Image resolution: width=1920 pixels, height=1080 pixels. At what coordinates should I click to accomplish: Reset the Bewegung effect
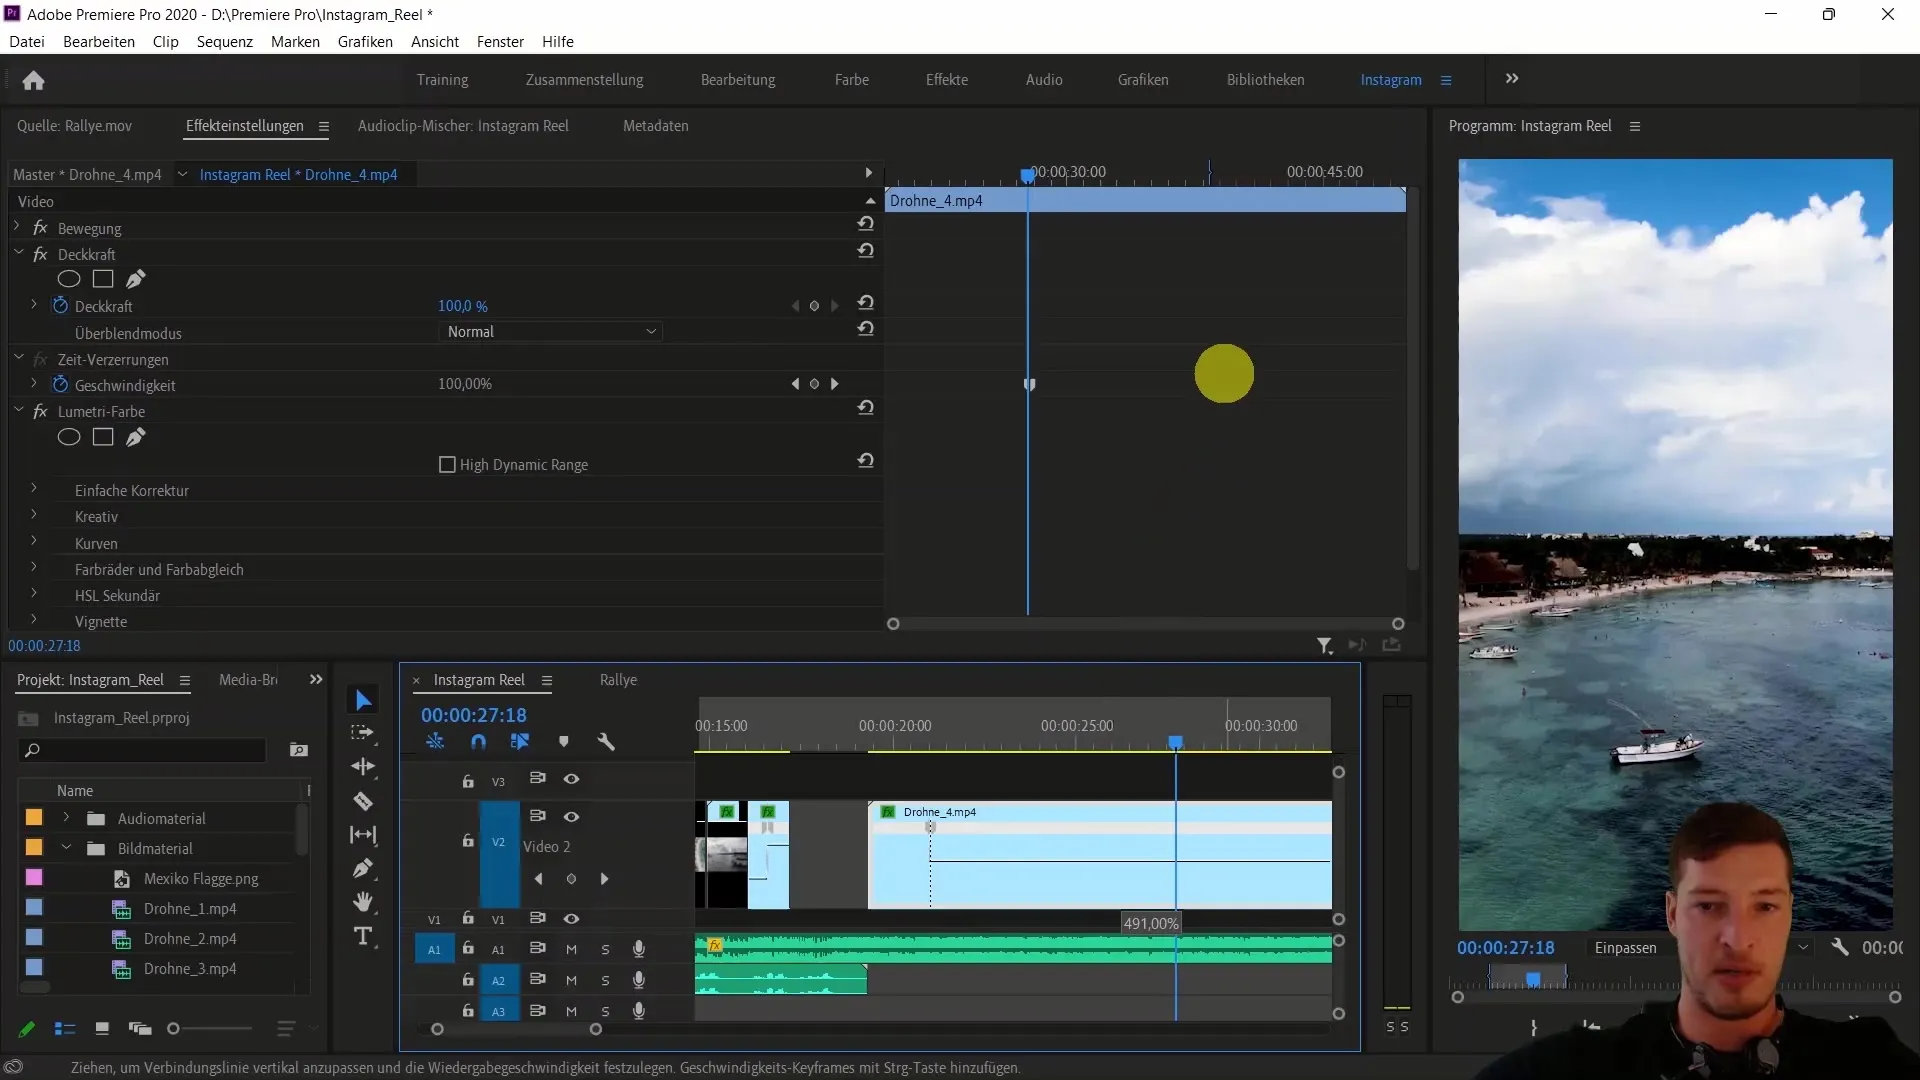866,224
